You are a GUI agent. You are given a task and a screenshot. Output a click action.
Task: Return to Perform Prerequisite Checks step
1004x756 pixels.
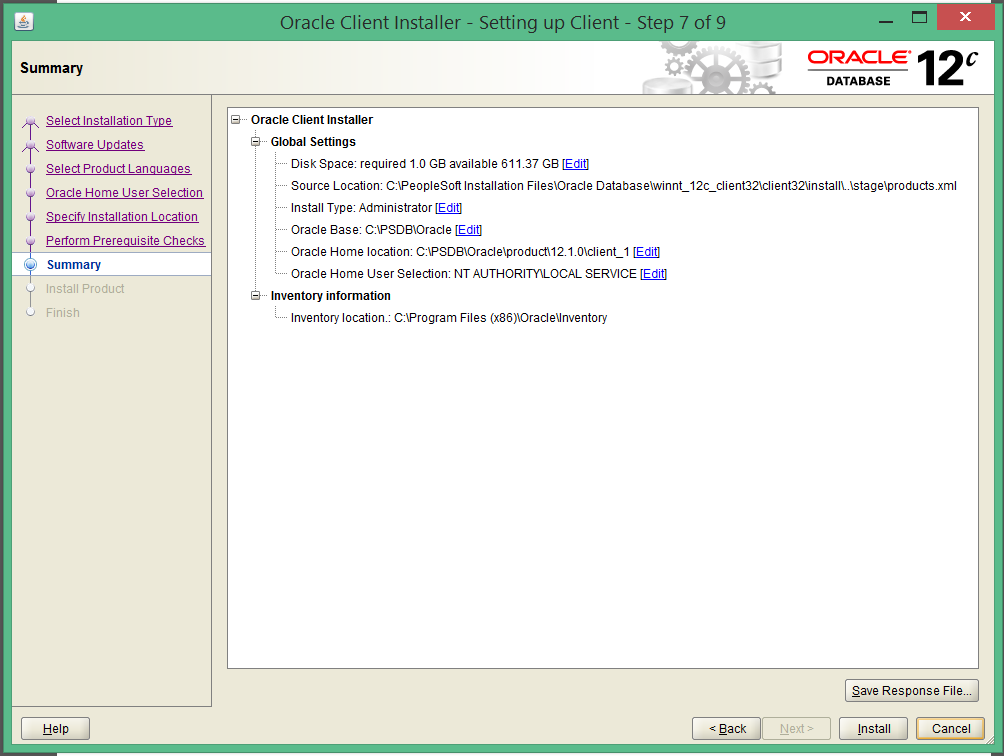coord(125,241)
